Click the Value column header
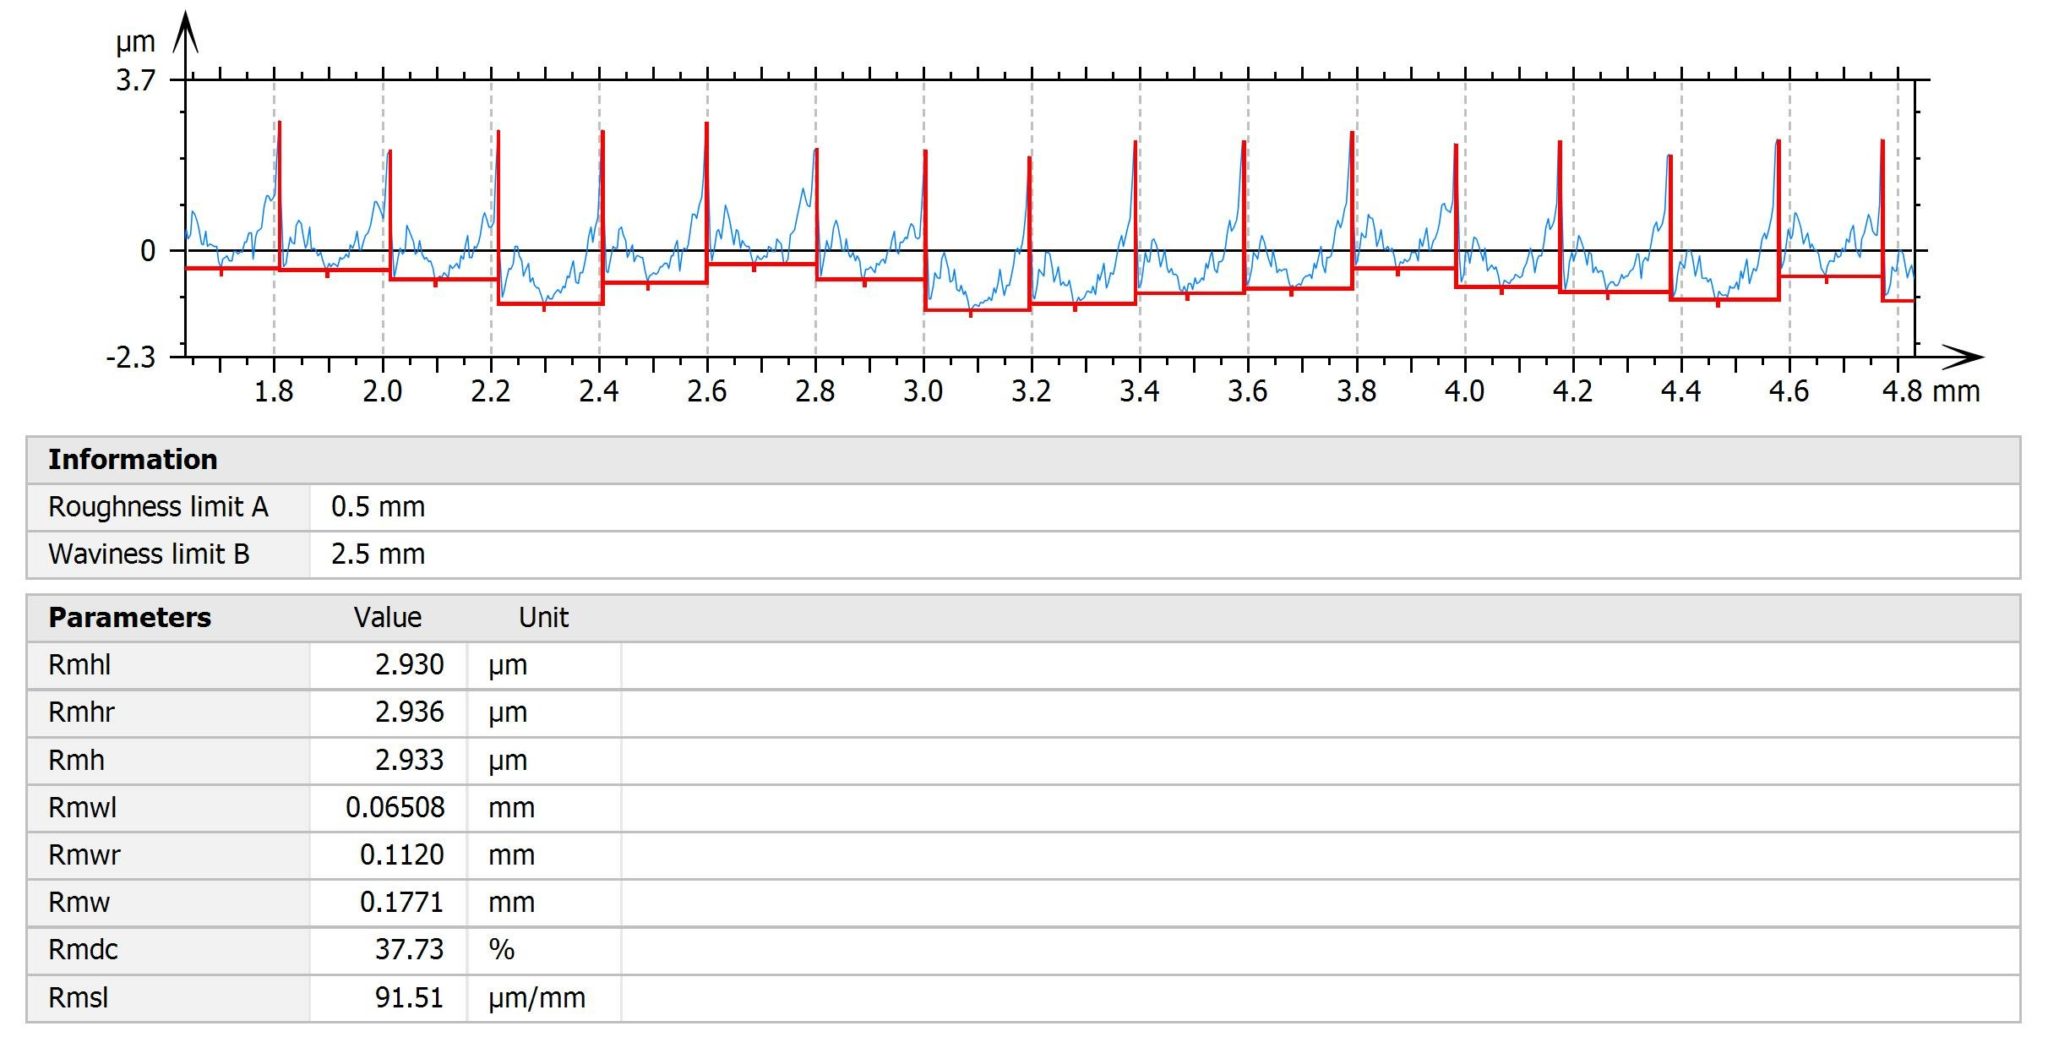This screenshot has height=1048, width=2048. click(387, 617)
